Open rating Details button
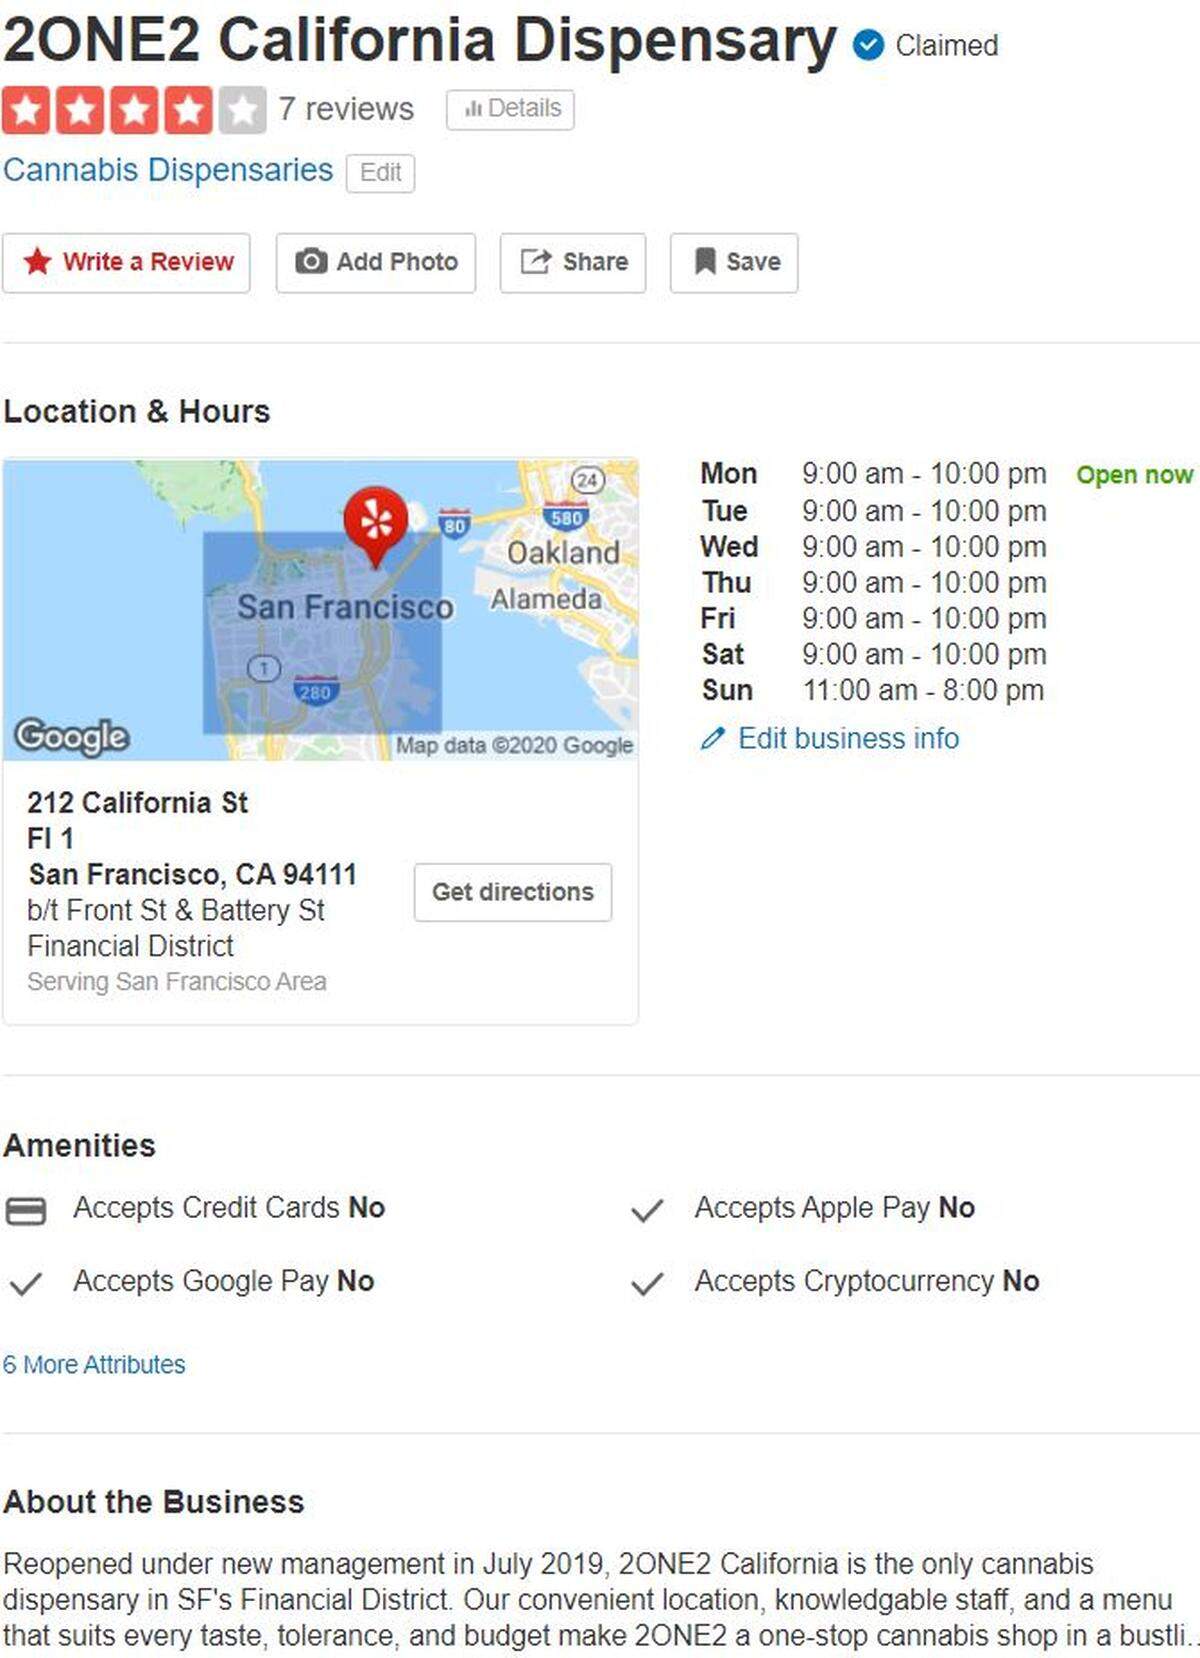Image resolution: width=1200 pixels, height=1658 pixels. pyautogui.click(x=510, y=109)
